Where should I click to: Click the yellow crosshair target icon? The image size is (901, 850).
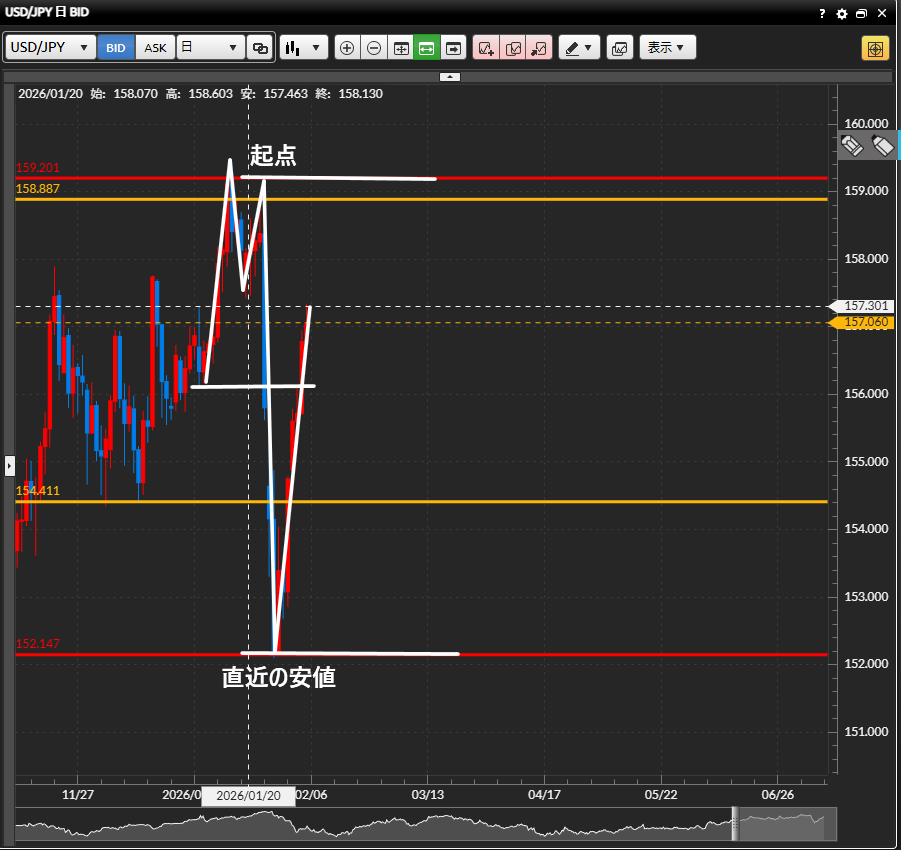874,48
